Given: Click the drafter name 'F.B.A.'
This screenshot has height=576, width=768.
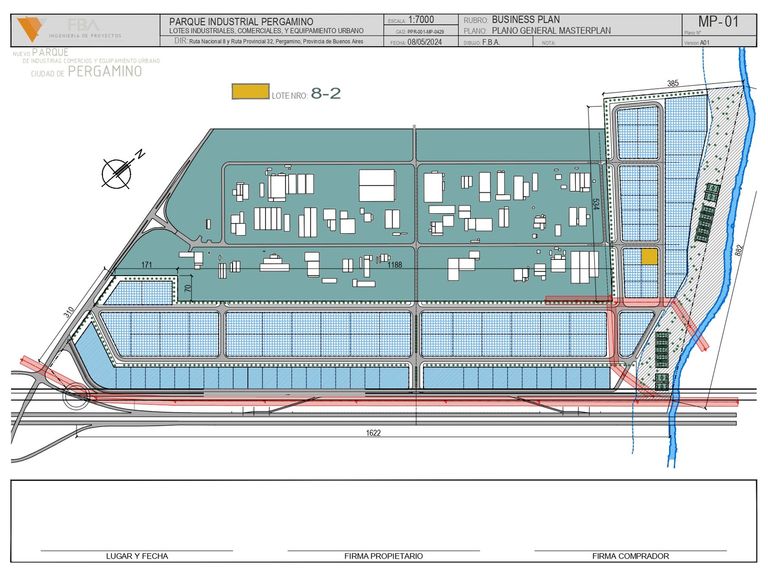Looking at the screenshot, I should [x=491, y=43].
